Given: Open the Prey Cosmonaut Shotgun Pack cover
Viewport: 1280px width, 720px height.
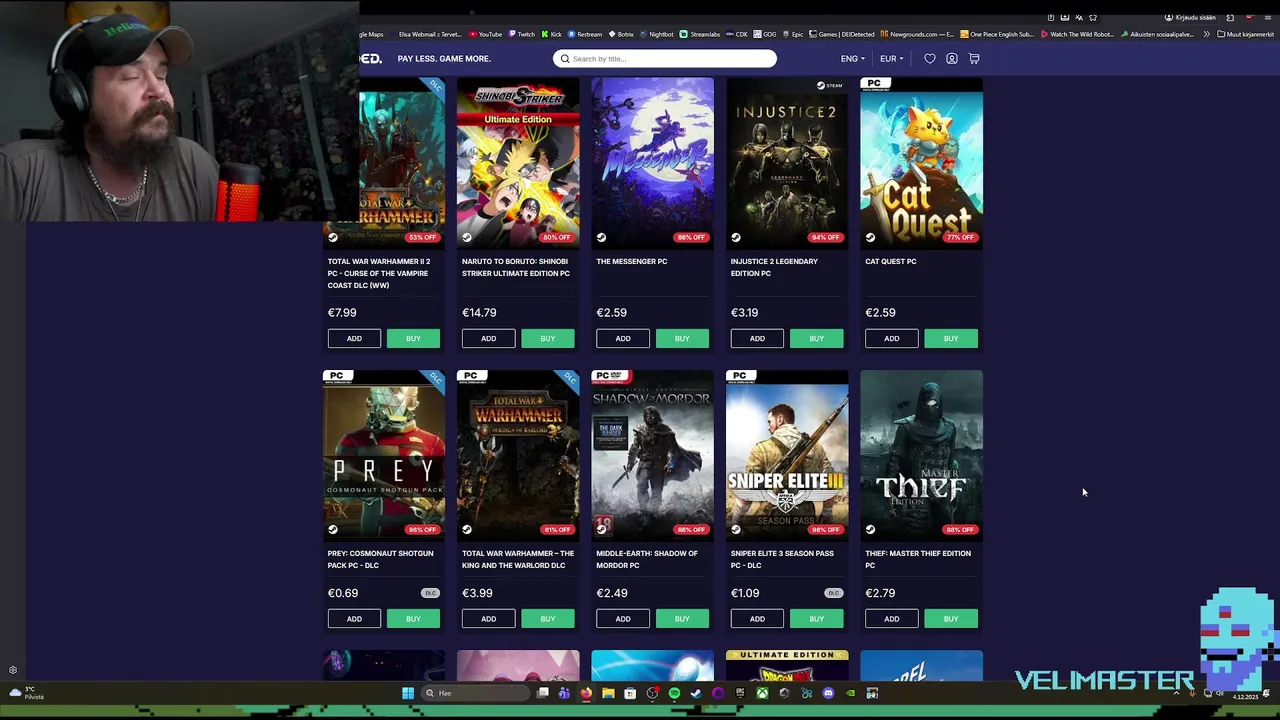Looking at the screenshot, I should [384, 455].
